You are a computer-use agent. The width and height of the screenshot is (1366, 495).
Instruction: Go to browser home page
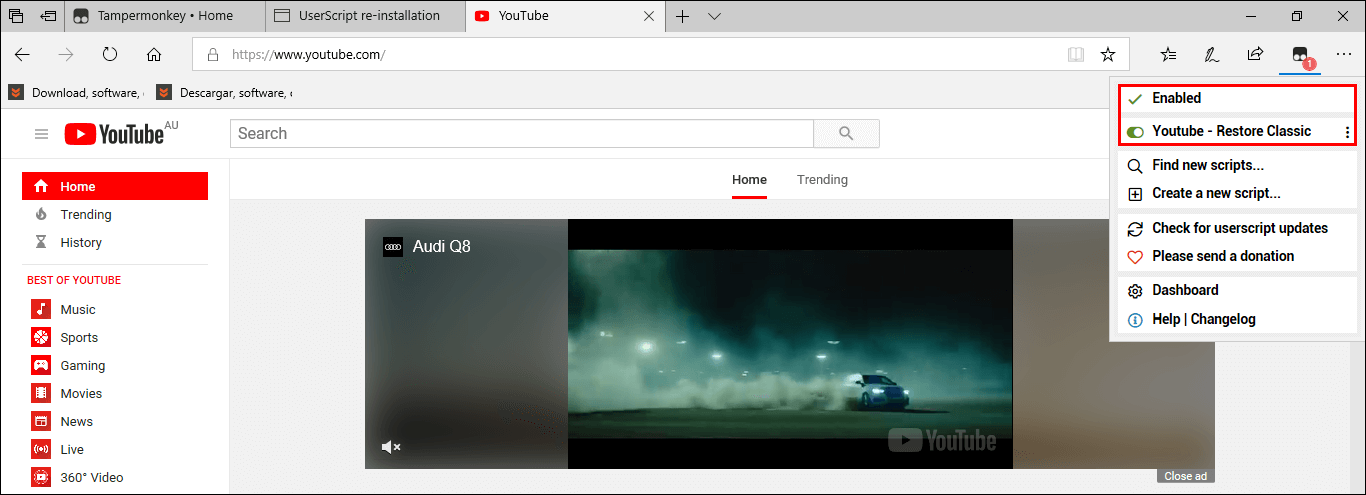(x=154, y=55)
